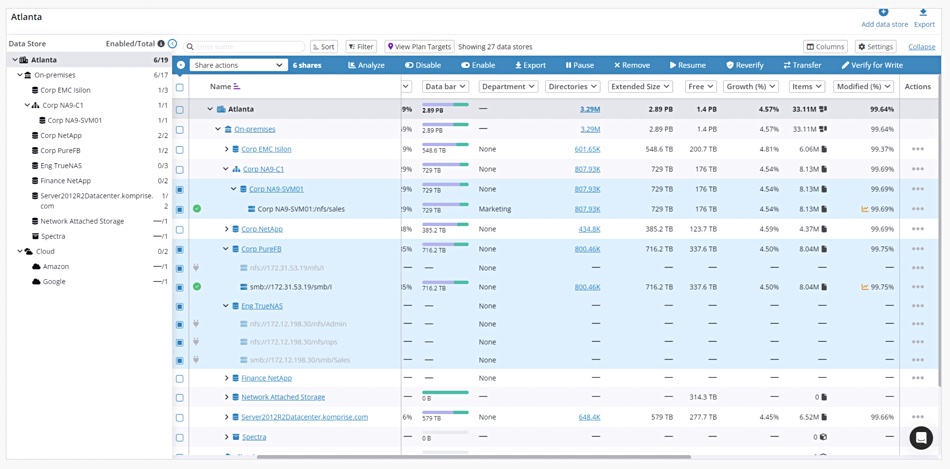Check the Atlanta row checkbox
Screen dimensions: 950x469
(x=179, y=110)
